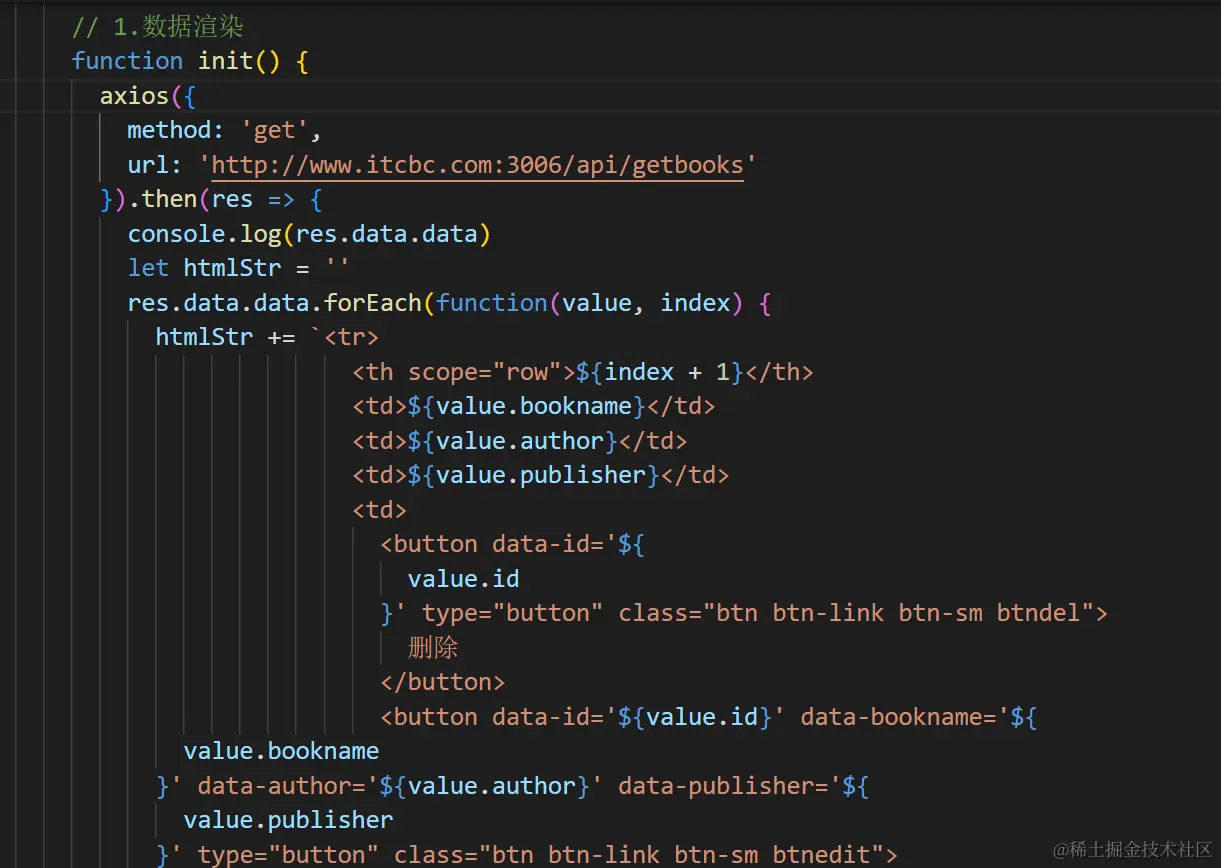The height and width of the screenshot is (868, 1221).
Task: Click the standalone 'value.id' line
Action: click(x=464, y=579)
